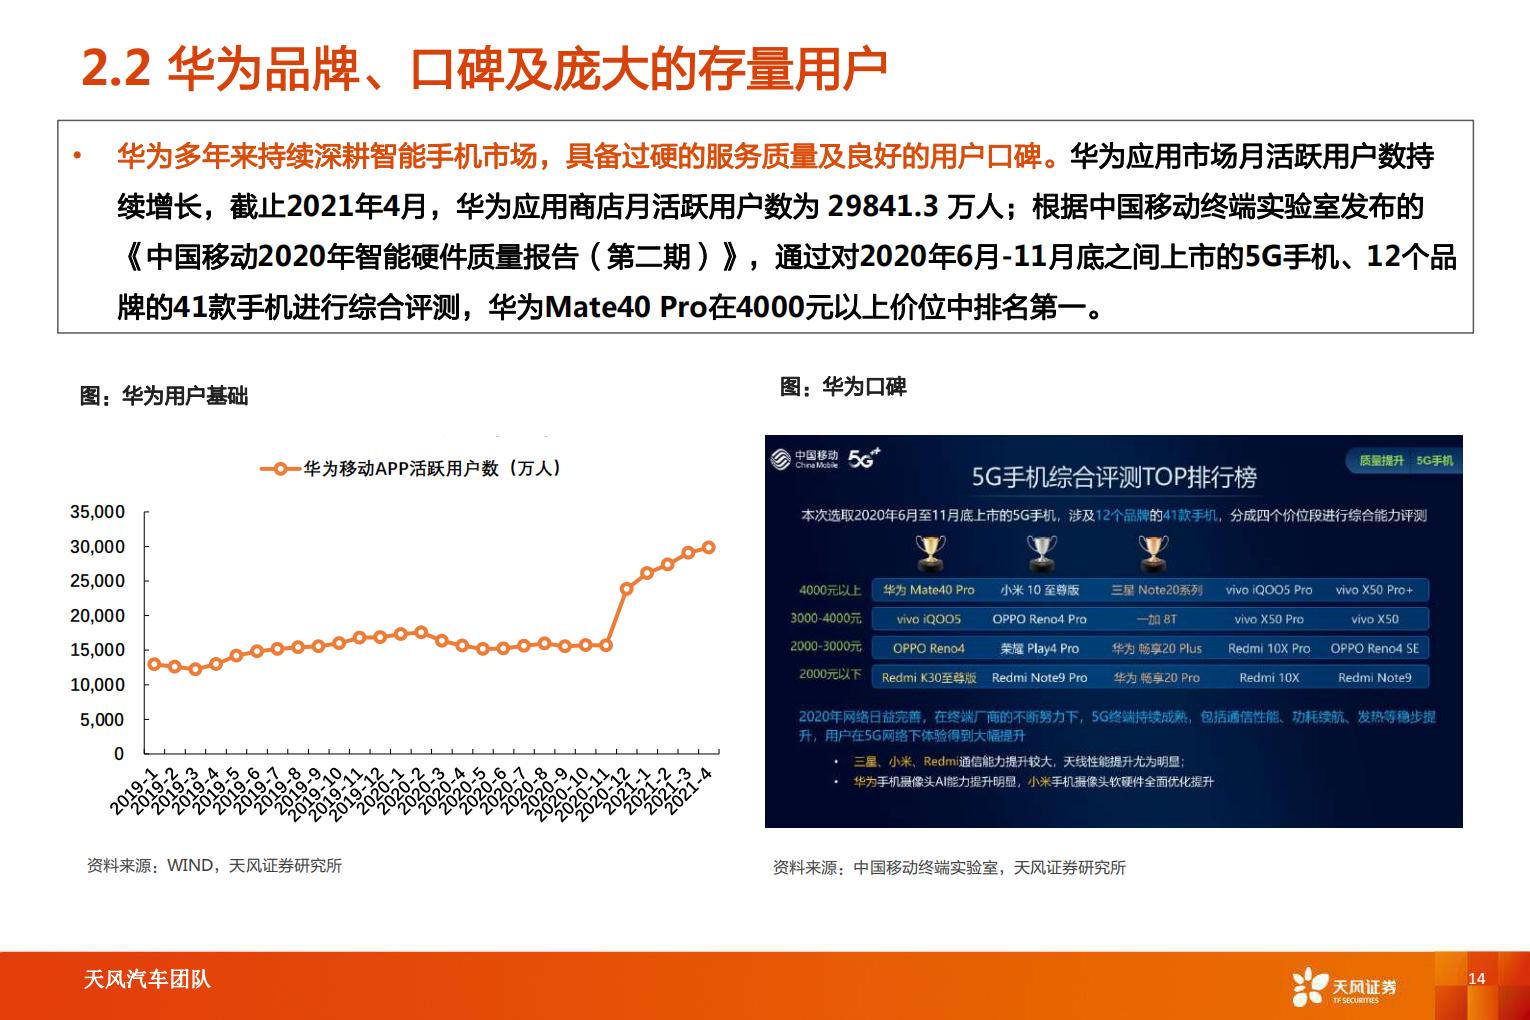Viewport: 1530px width, 1020px height.
Task: Click the 2000-3000元 price row label
Action: 826,647
